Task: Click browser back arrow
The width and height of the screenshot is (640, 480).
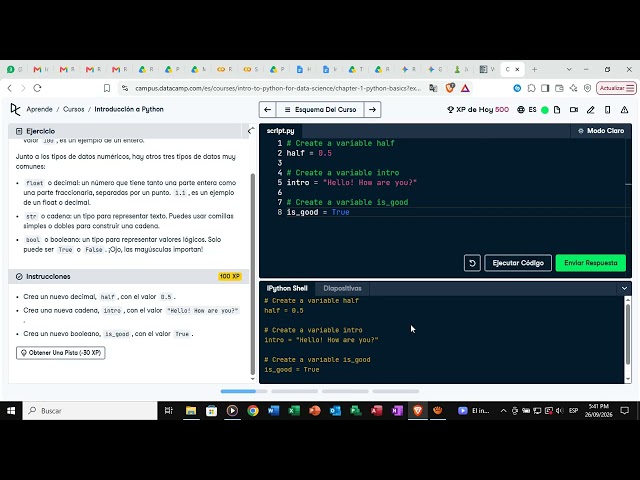Action: (x=10, y=88)
